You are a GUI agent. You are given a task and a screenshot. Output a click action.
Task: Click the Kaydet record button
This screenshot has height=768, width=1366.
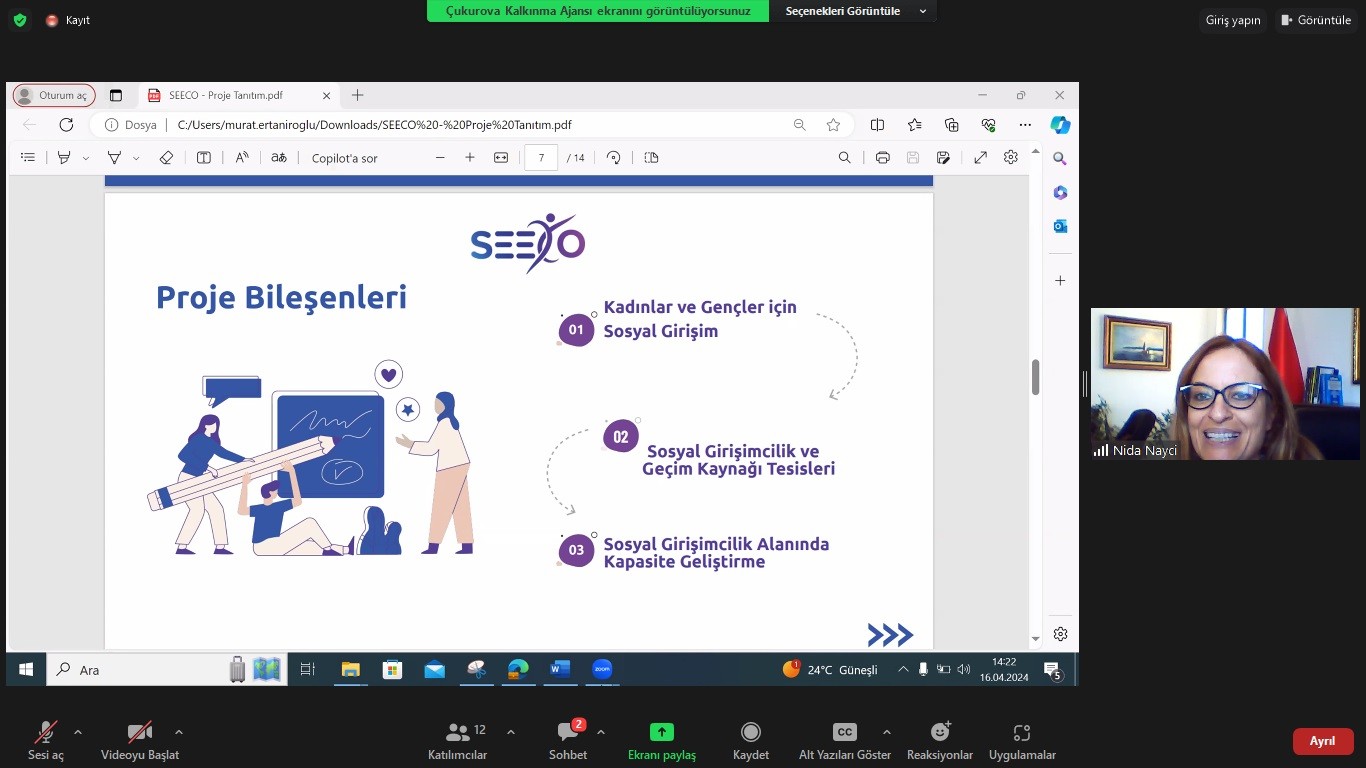click(751, 740)
